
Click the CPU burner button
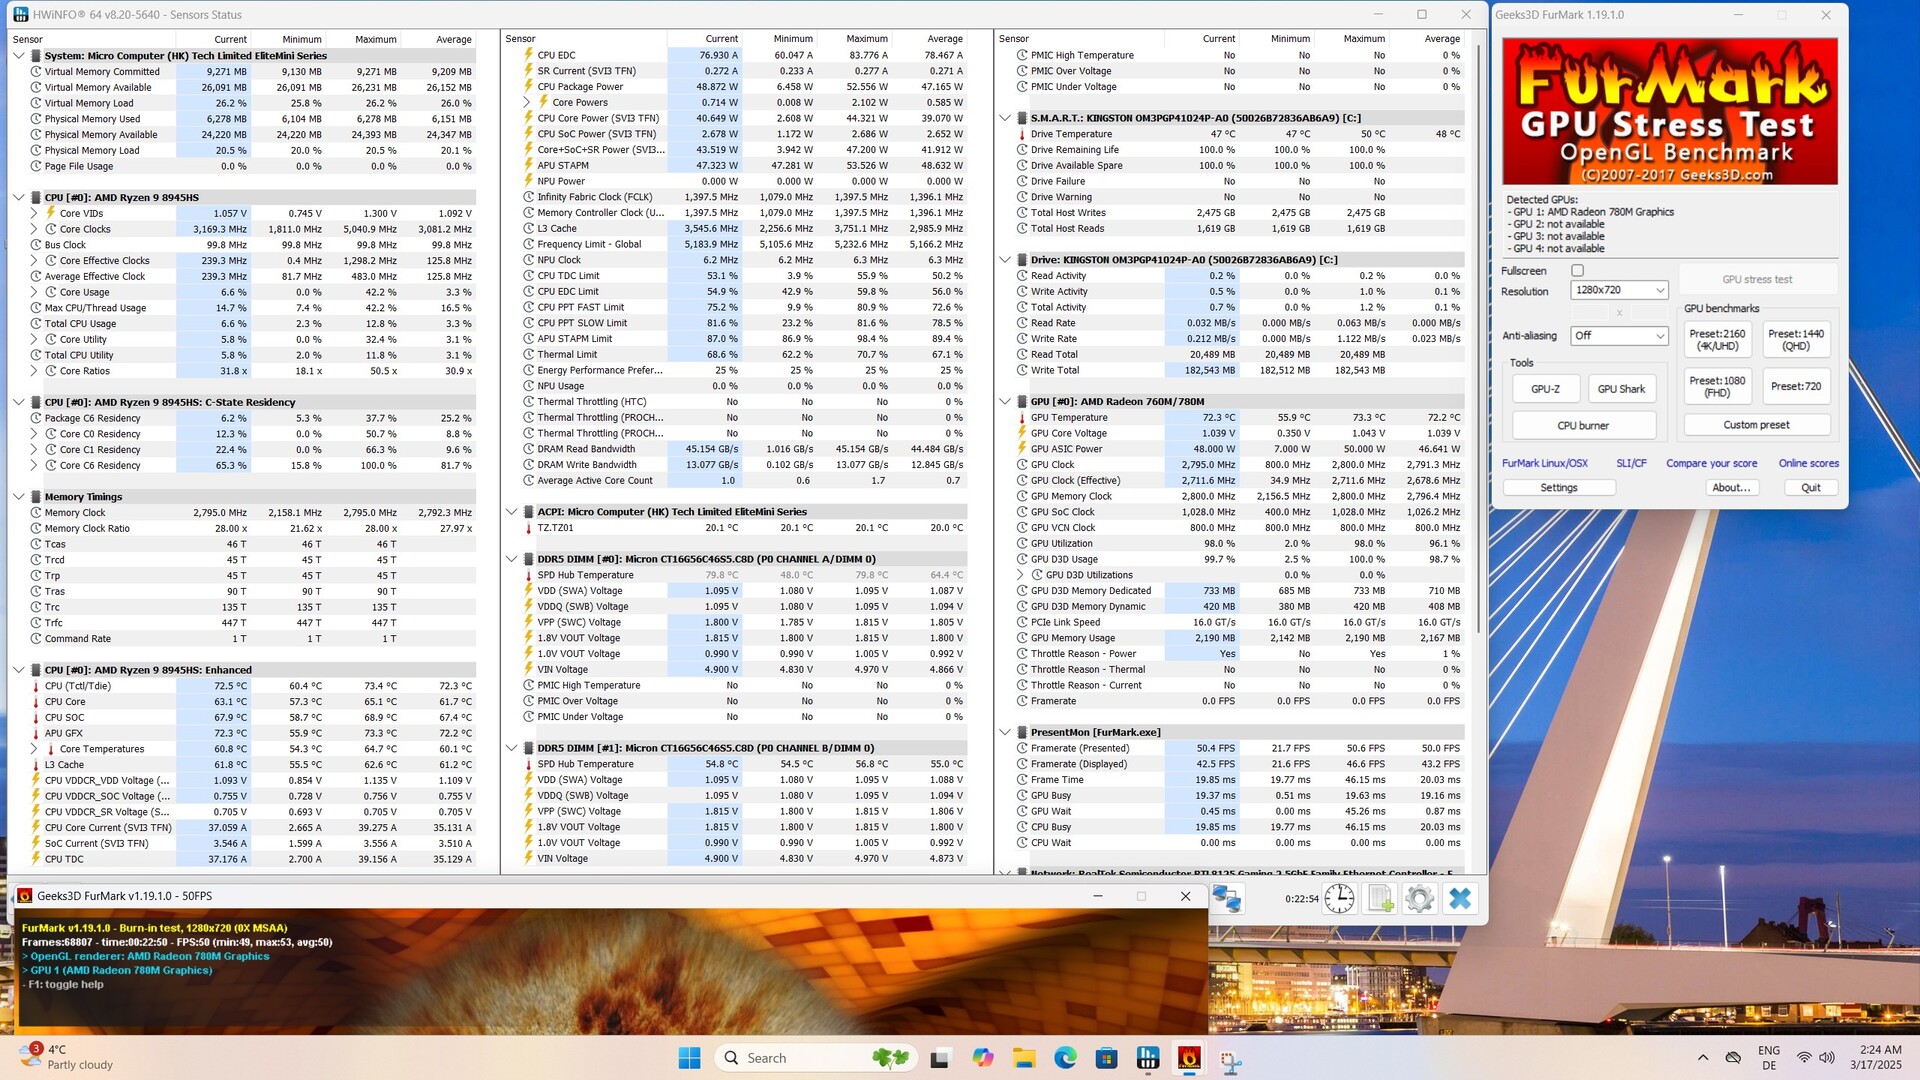click(x=1583, y=425)
